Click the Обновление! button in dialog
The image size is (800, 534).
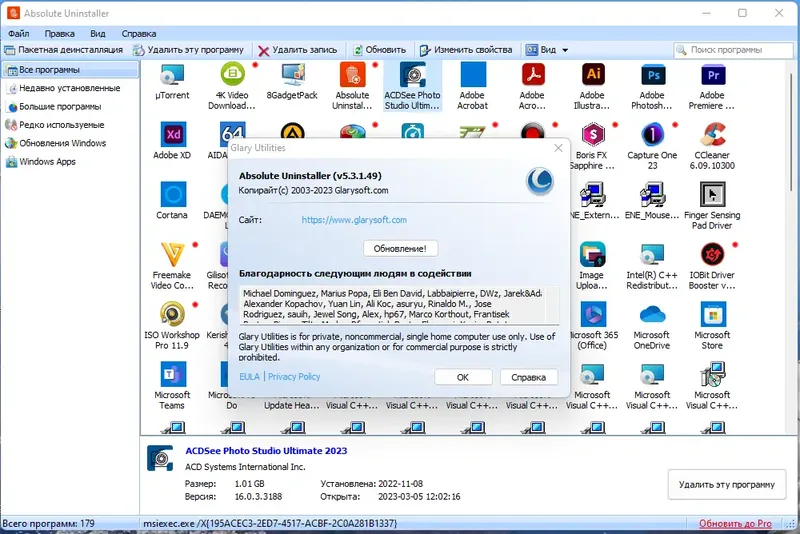click(401, 249)
